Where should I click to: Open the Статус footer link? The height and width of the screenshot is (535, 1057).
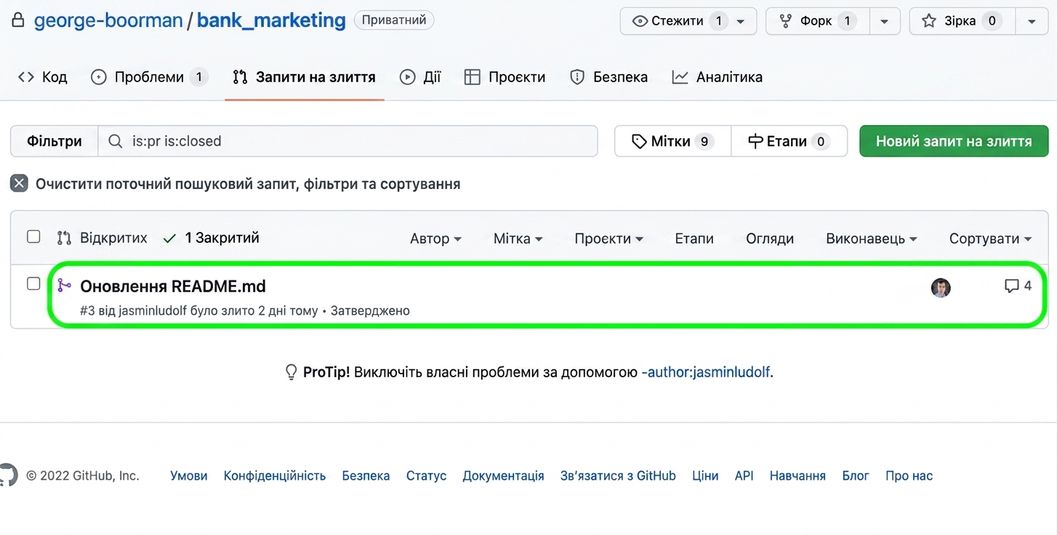(426, 476)
